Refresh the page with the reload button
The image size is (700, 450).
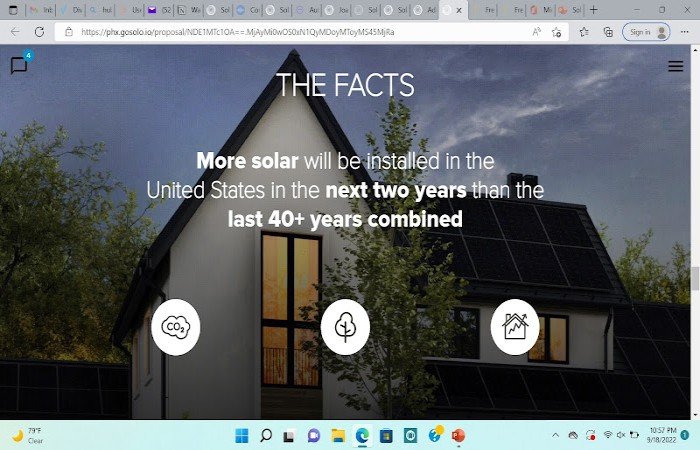[x=39, y=32]
